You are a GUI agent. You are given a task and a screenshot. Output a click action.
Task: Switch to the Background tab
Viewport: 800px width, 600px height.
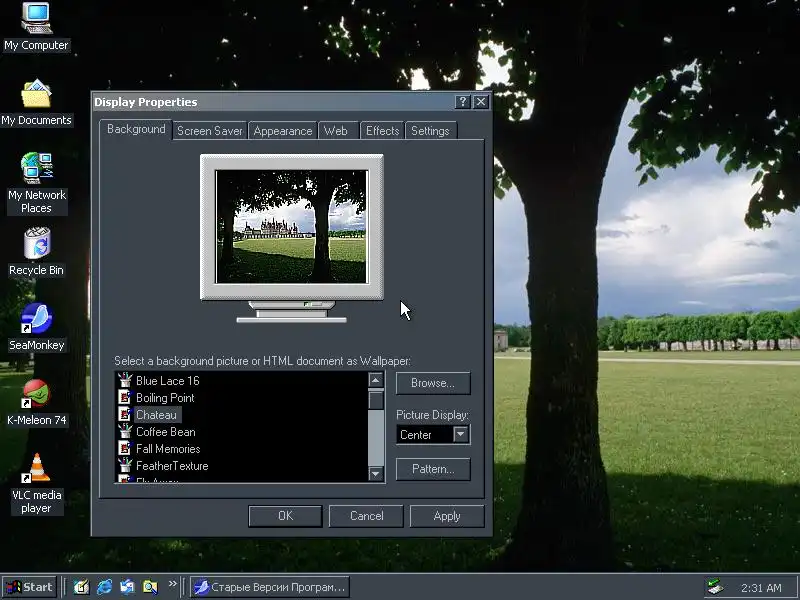tap(136, 129)
